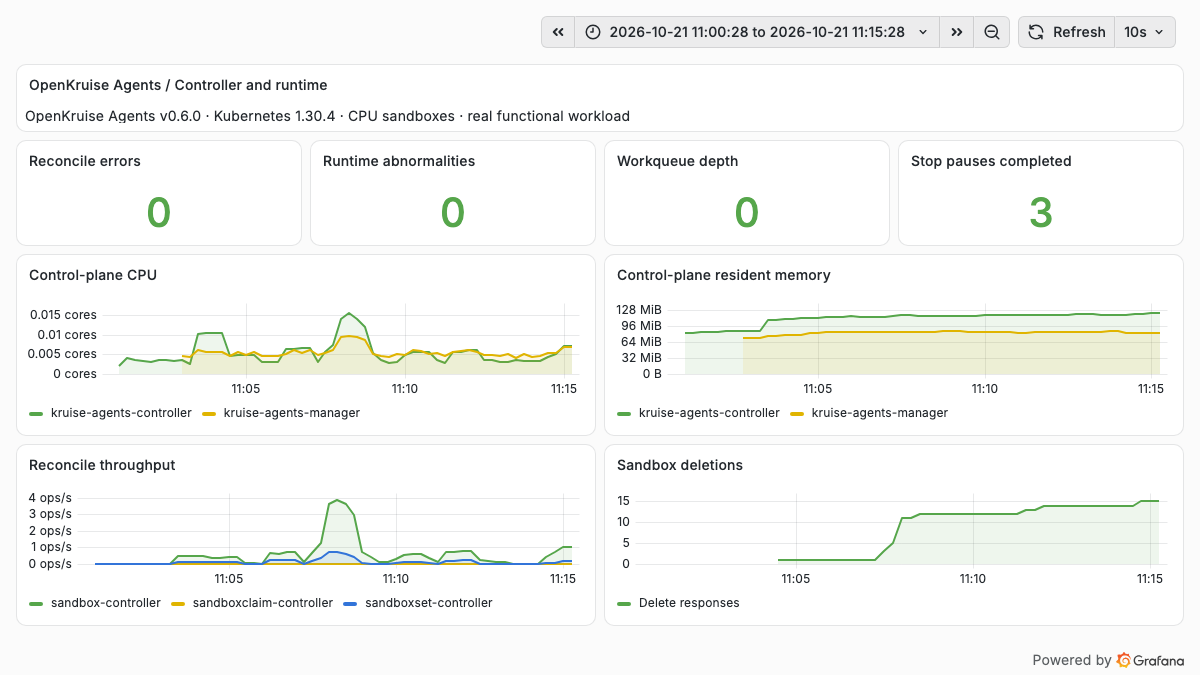Image resolution: width=1200 pixels, height=675 pixels.
Task: Open the time range picker dropdown
Action: point(757,32)
